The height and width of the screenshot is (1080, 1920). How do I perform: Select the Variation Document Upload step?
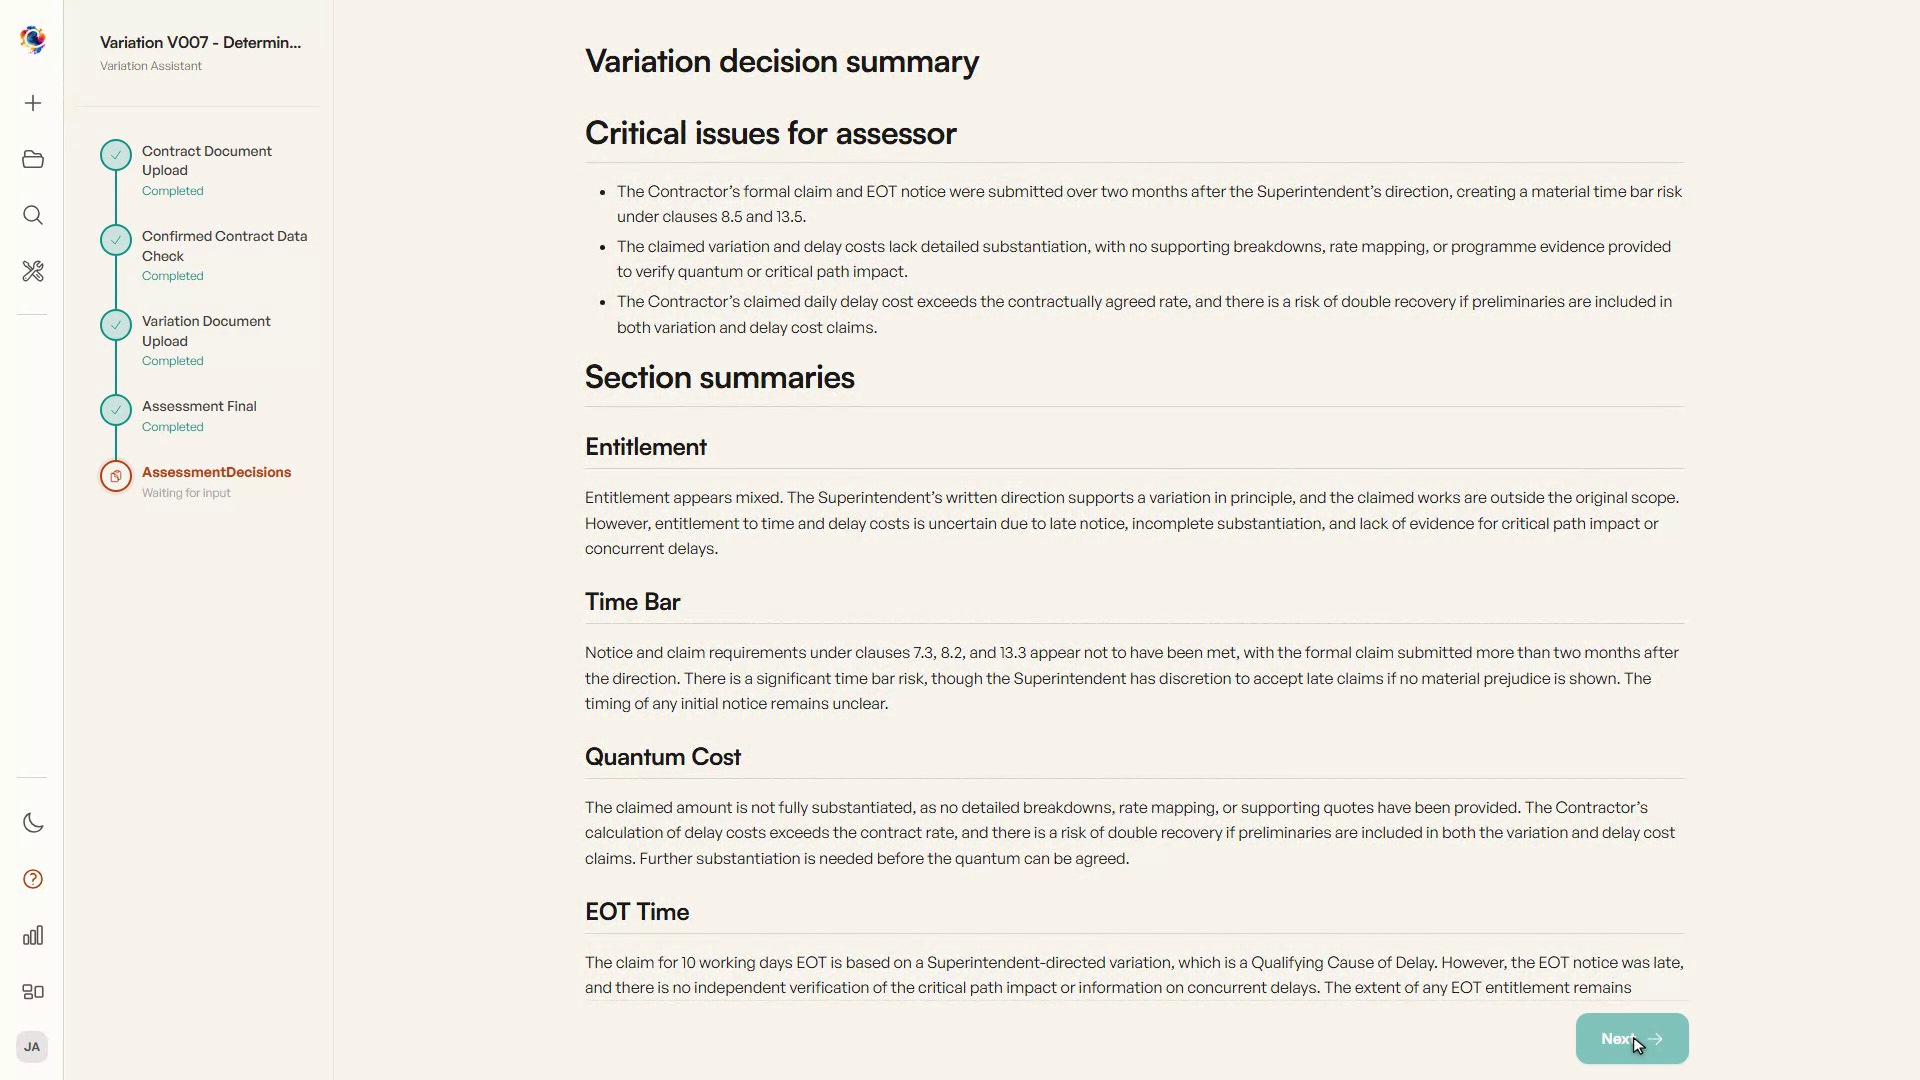[205, 340]
